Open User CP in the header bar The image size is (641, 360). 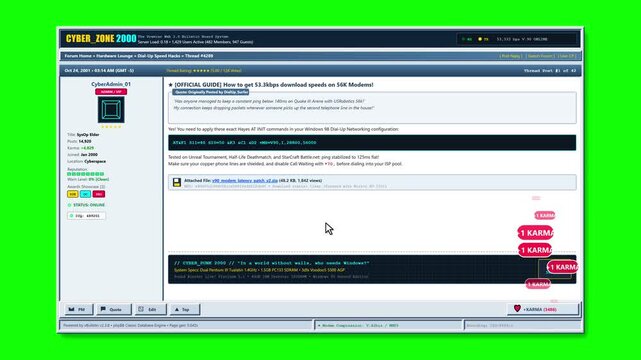[x=566, y=56]
